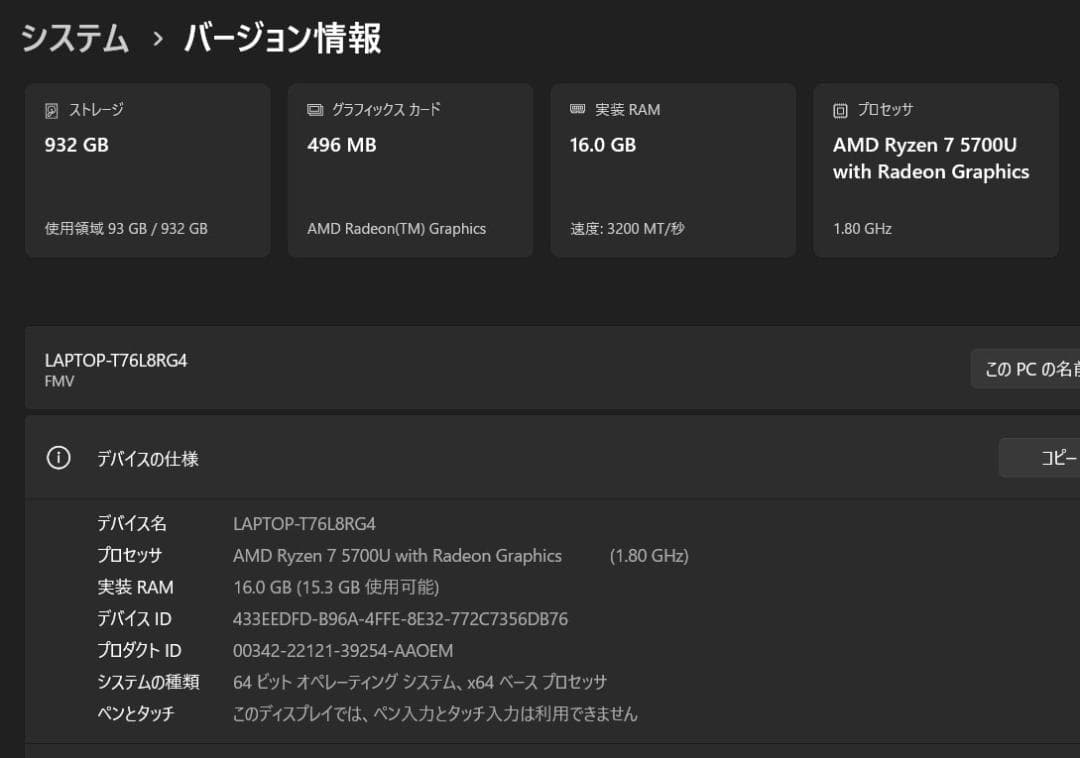Viewport: 1080px width, 758px height.
Task: Open the 実装 RAM card showing 16.0 GB
Action: coord(673,170)
